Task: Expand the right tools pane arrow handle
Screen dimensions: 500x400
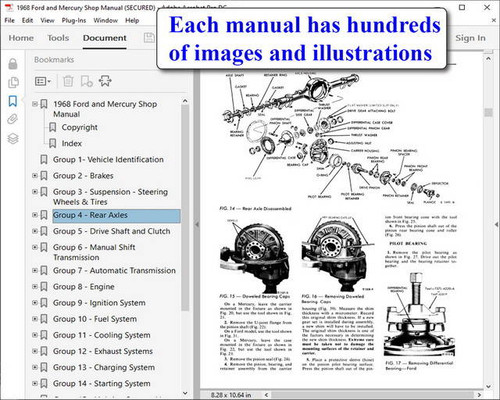Action: 497,225
